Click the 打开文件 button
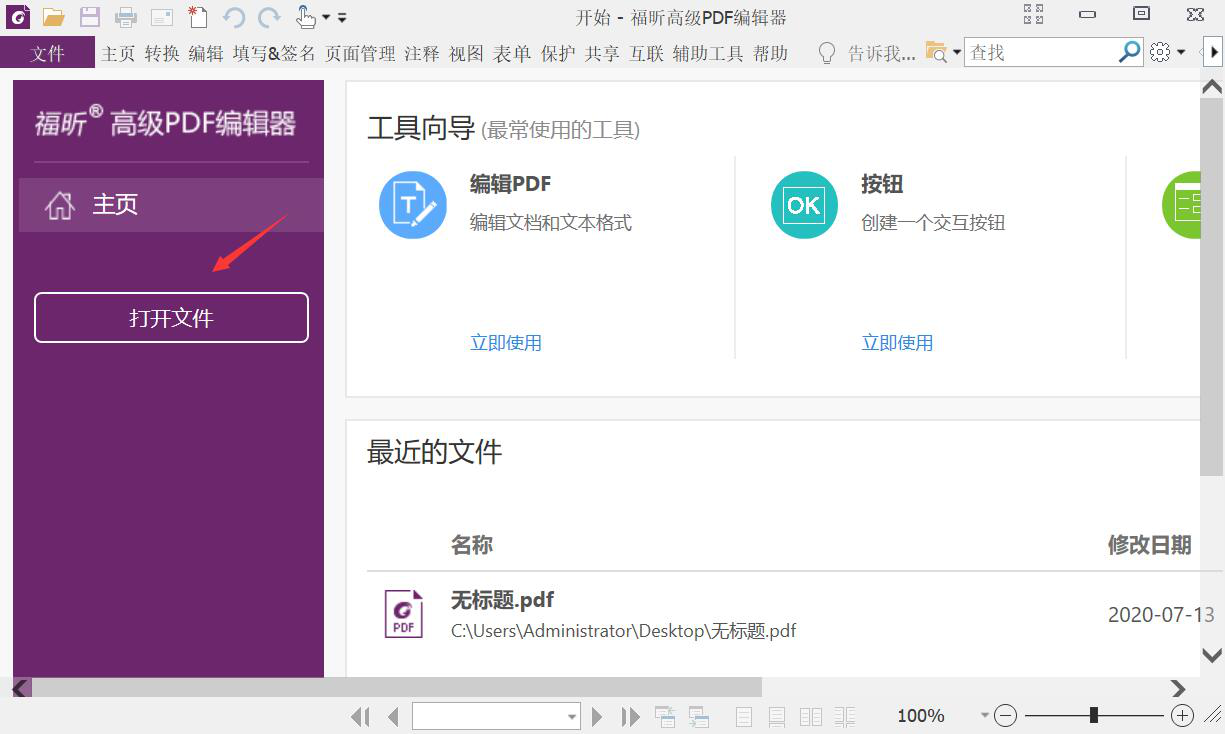This screenshot has width=1225, height=734. 171,317
